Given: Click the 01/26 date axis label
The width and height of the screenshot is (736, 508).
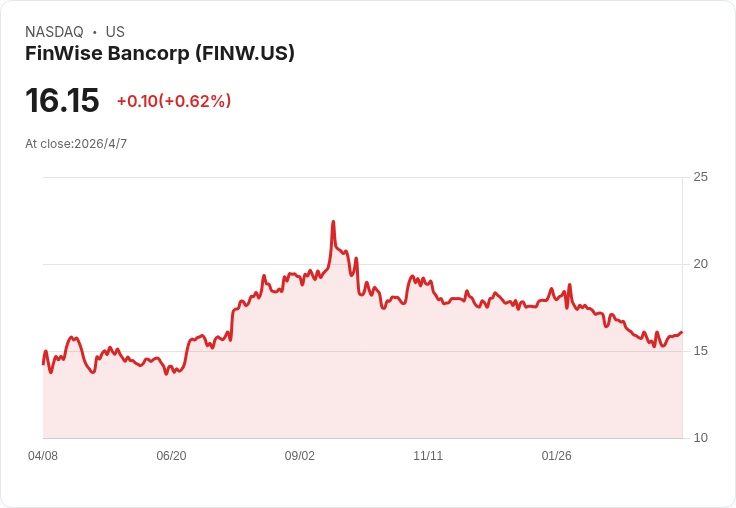Looking at the screenshot, I should (557, 455).
